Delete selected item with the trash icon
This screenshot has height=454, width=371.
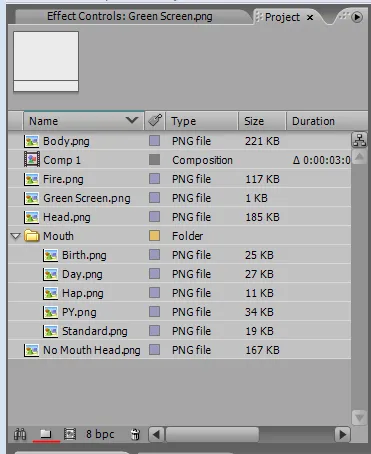pyautogui.click(x=135, y=434)
